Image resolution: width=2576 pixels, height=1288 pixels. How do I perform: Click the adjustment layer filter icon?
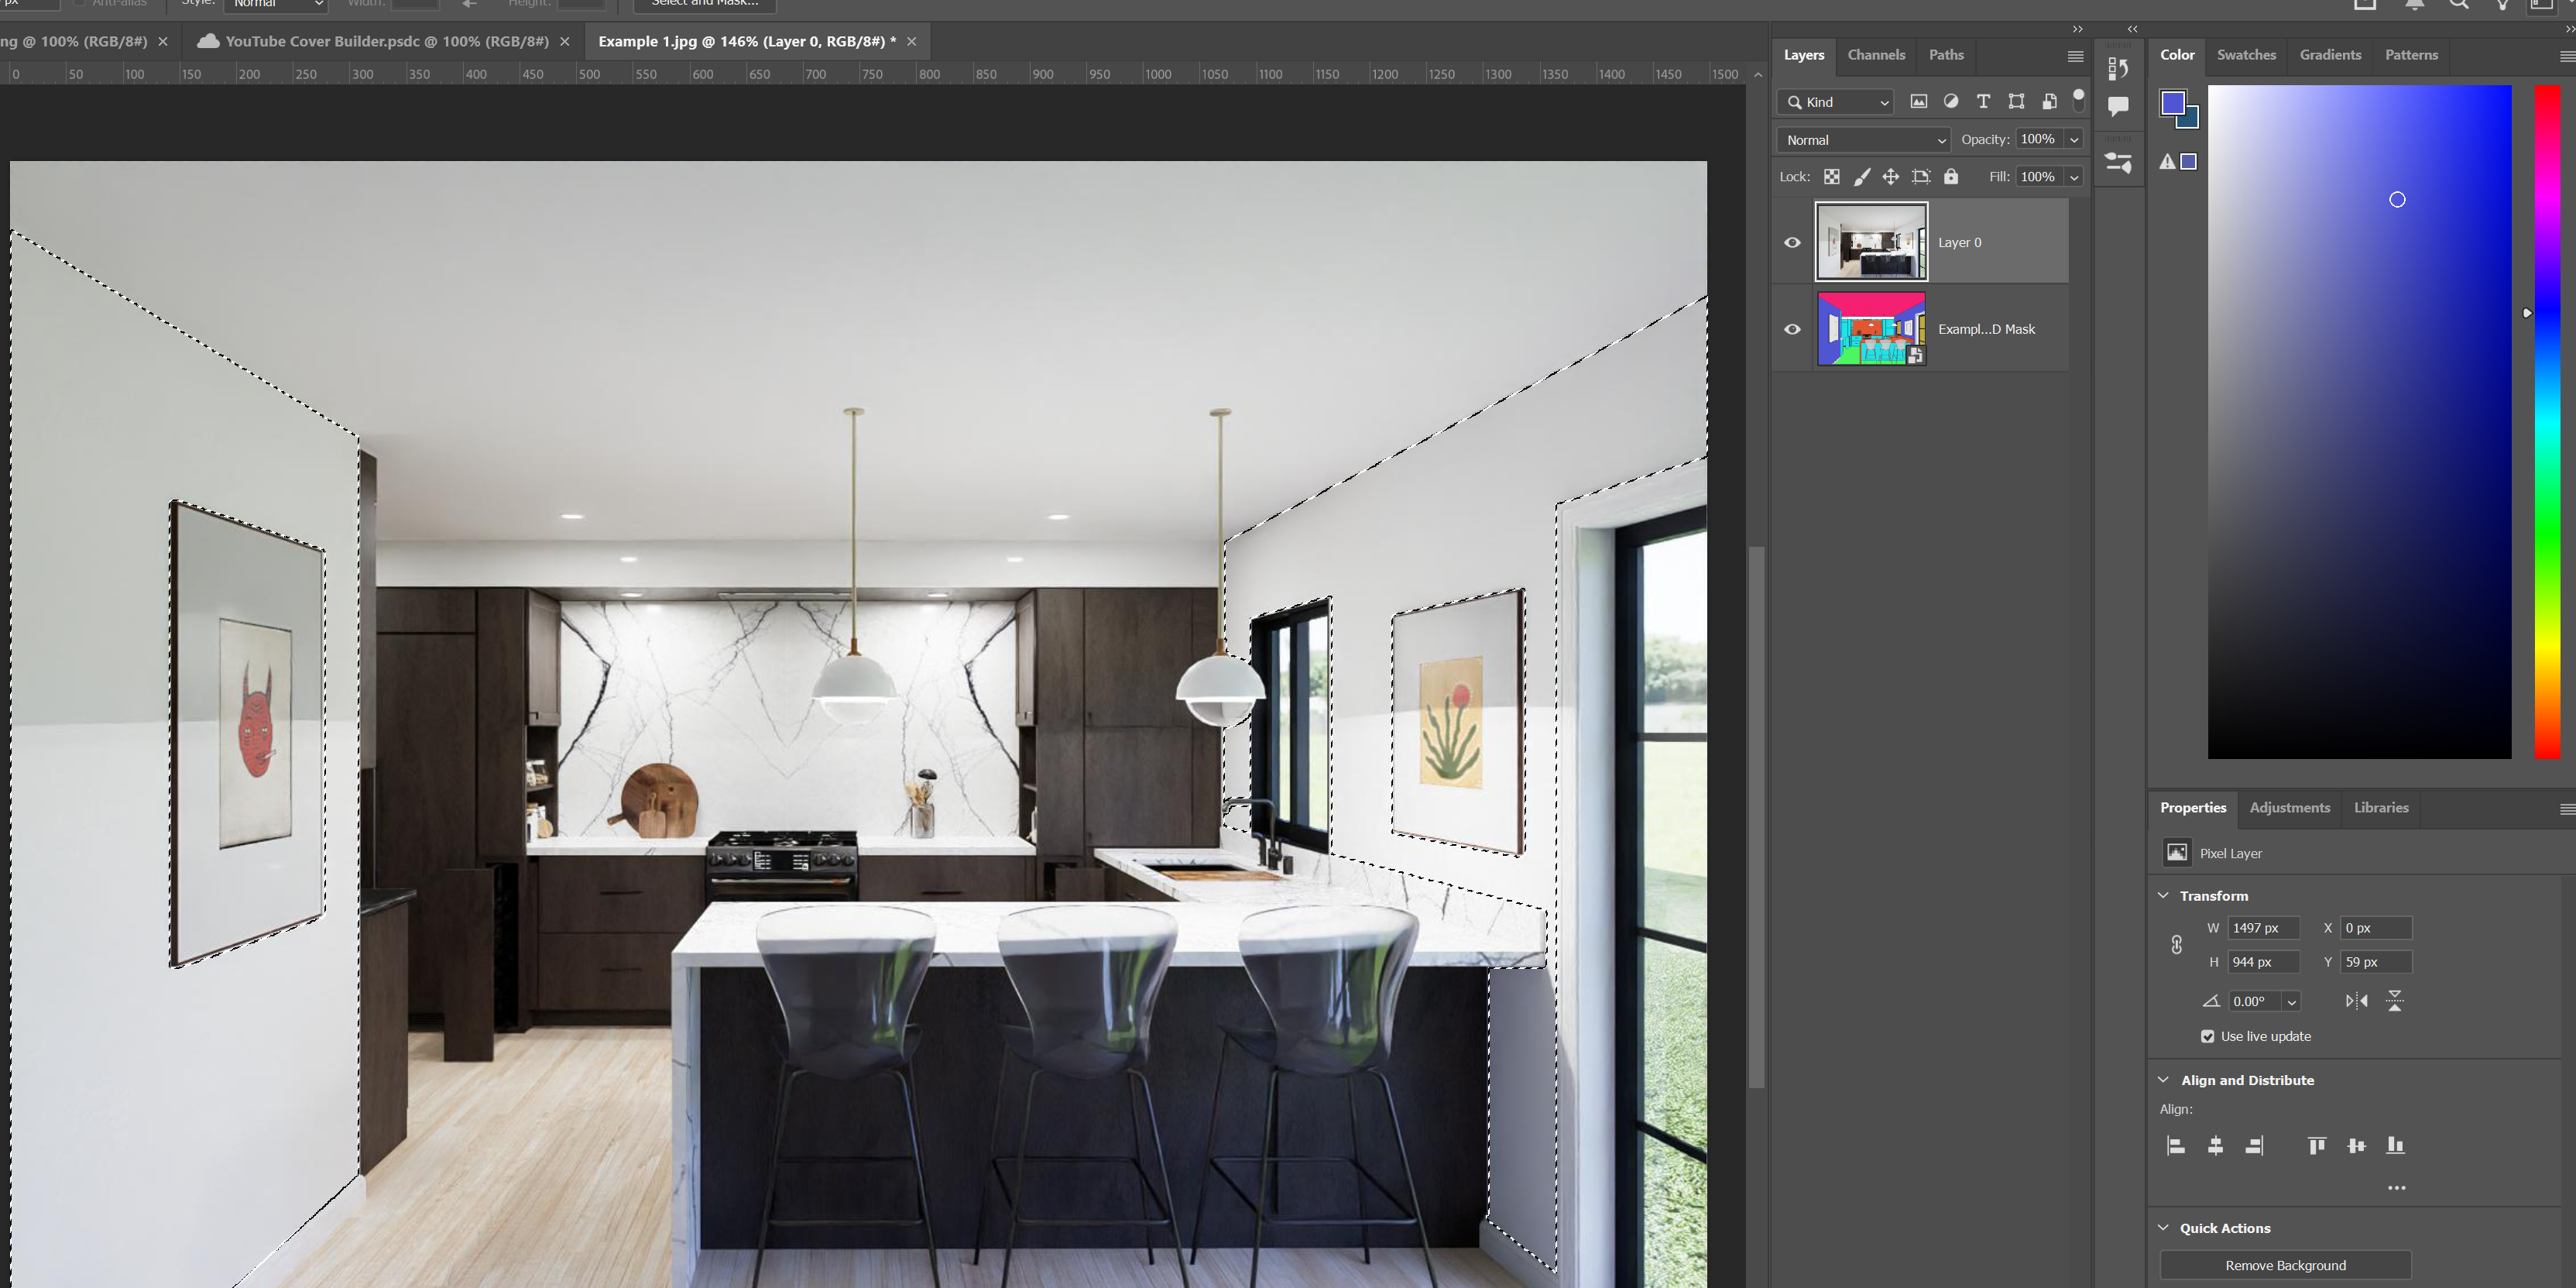(x=1950, y=101)
